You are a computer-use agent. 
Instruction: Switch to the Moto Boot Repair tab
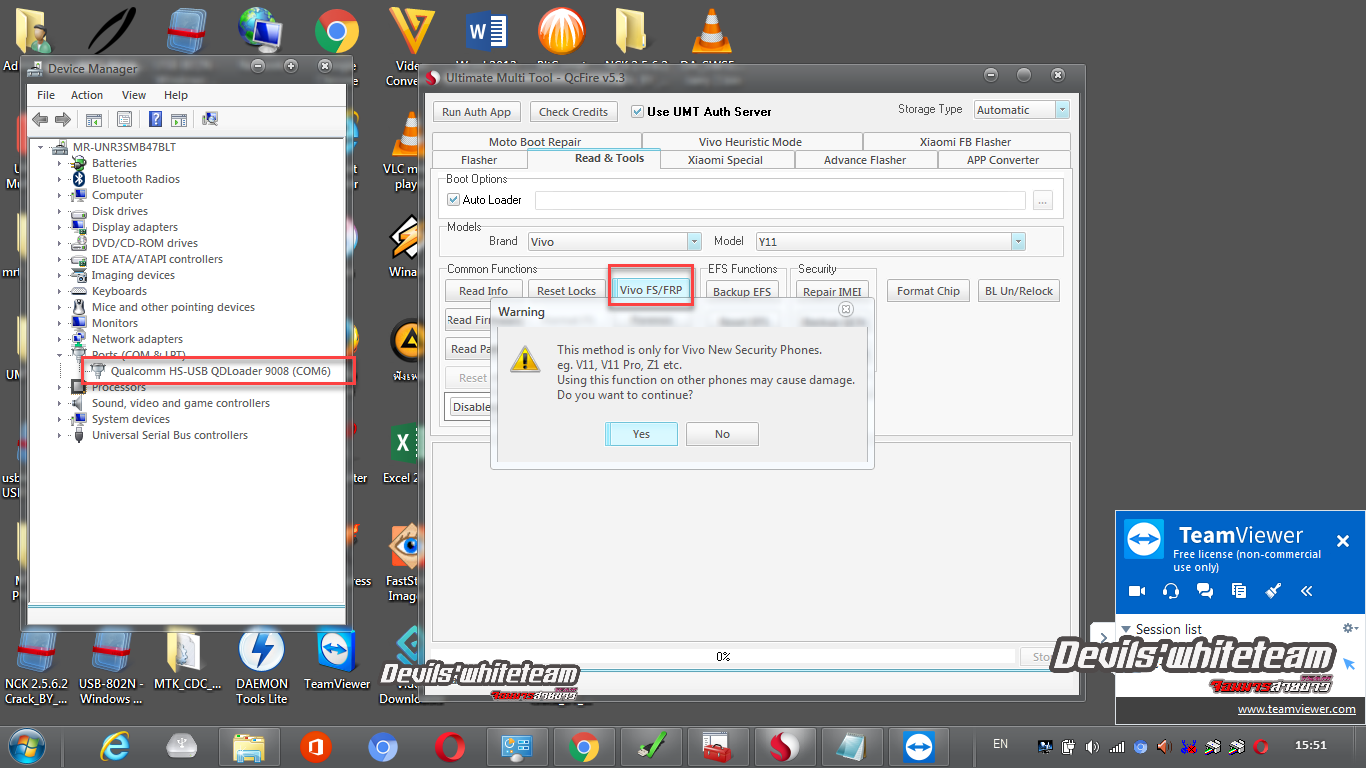tap(535, 142)
